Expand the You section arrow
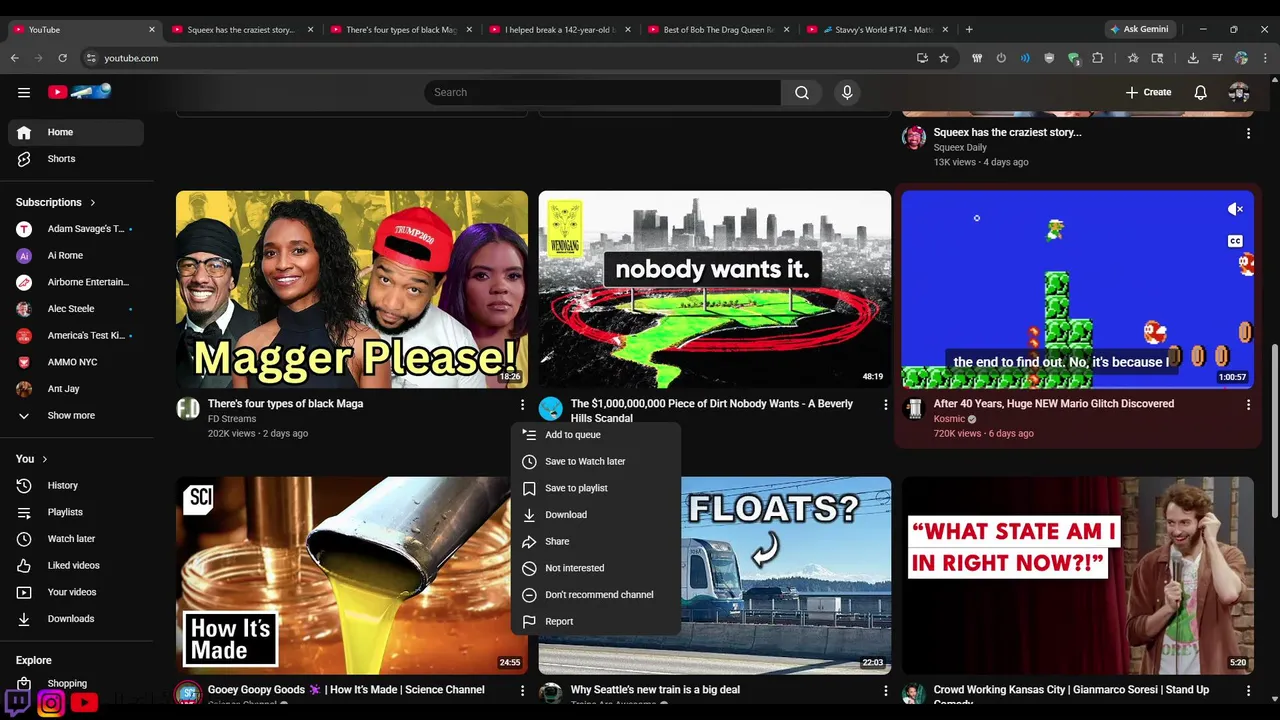Image resolution: width=1280 pixels, height=720 pixels. coord(43,459)
